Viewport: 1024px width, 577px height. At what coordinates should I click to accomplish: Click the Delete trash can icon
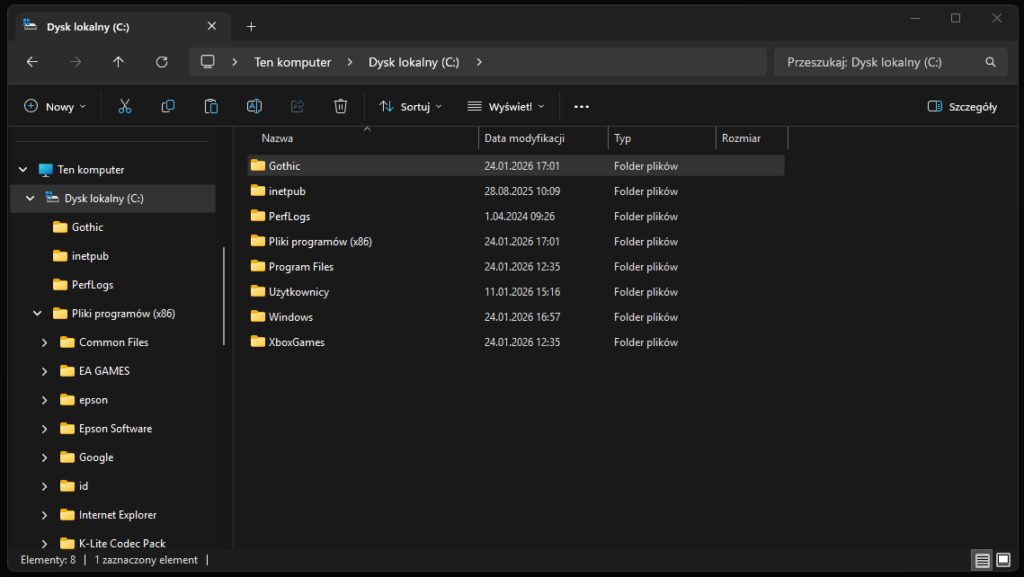(x=341, y=106)
